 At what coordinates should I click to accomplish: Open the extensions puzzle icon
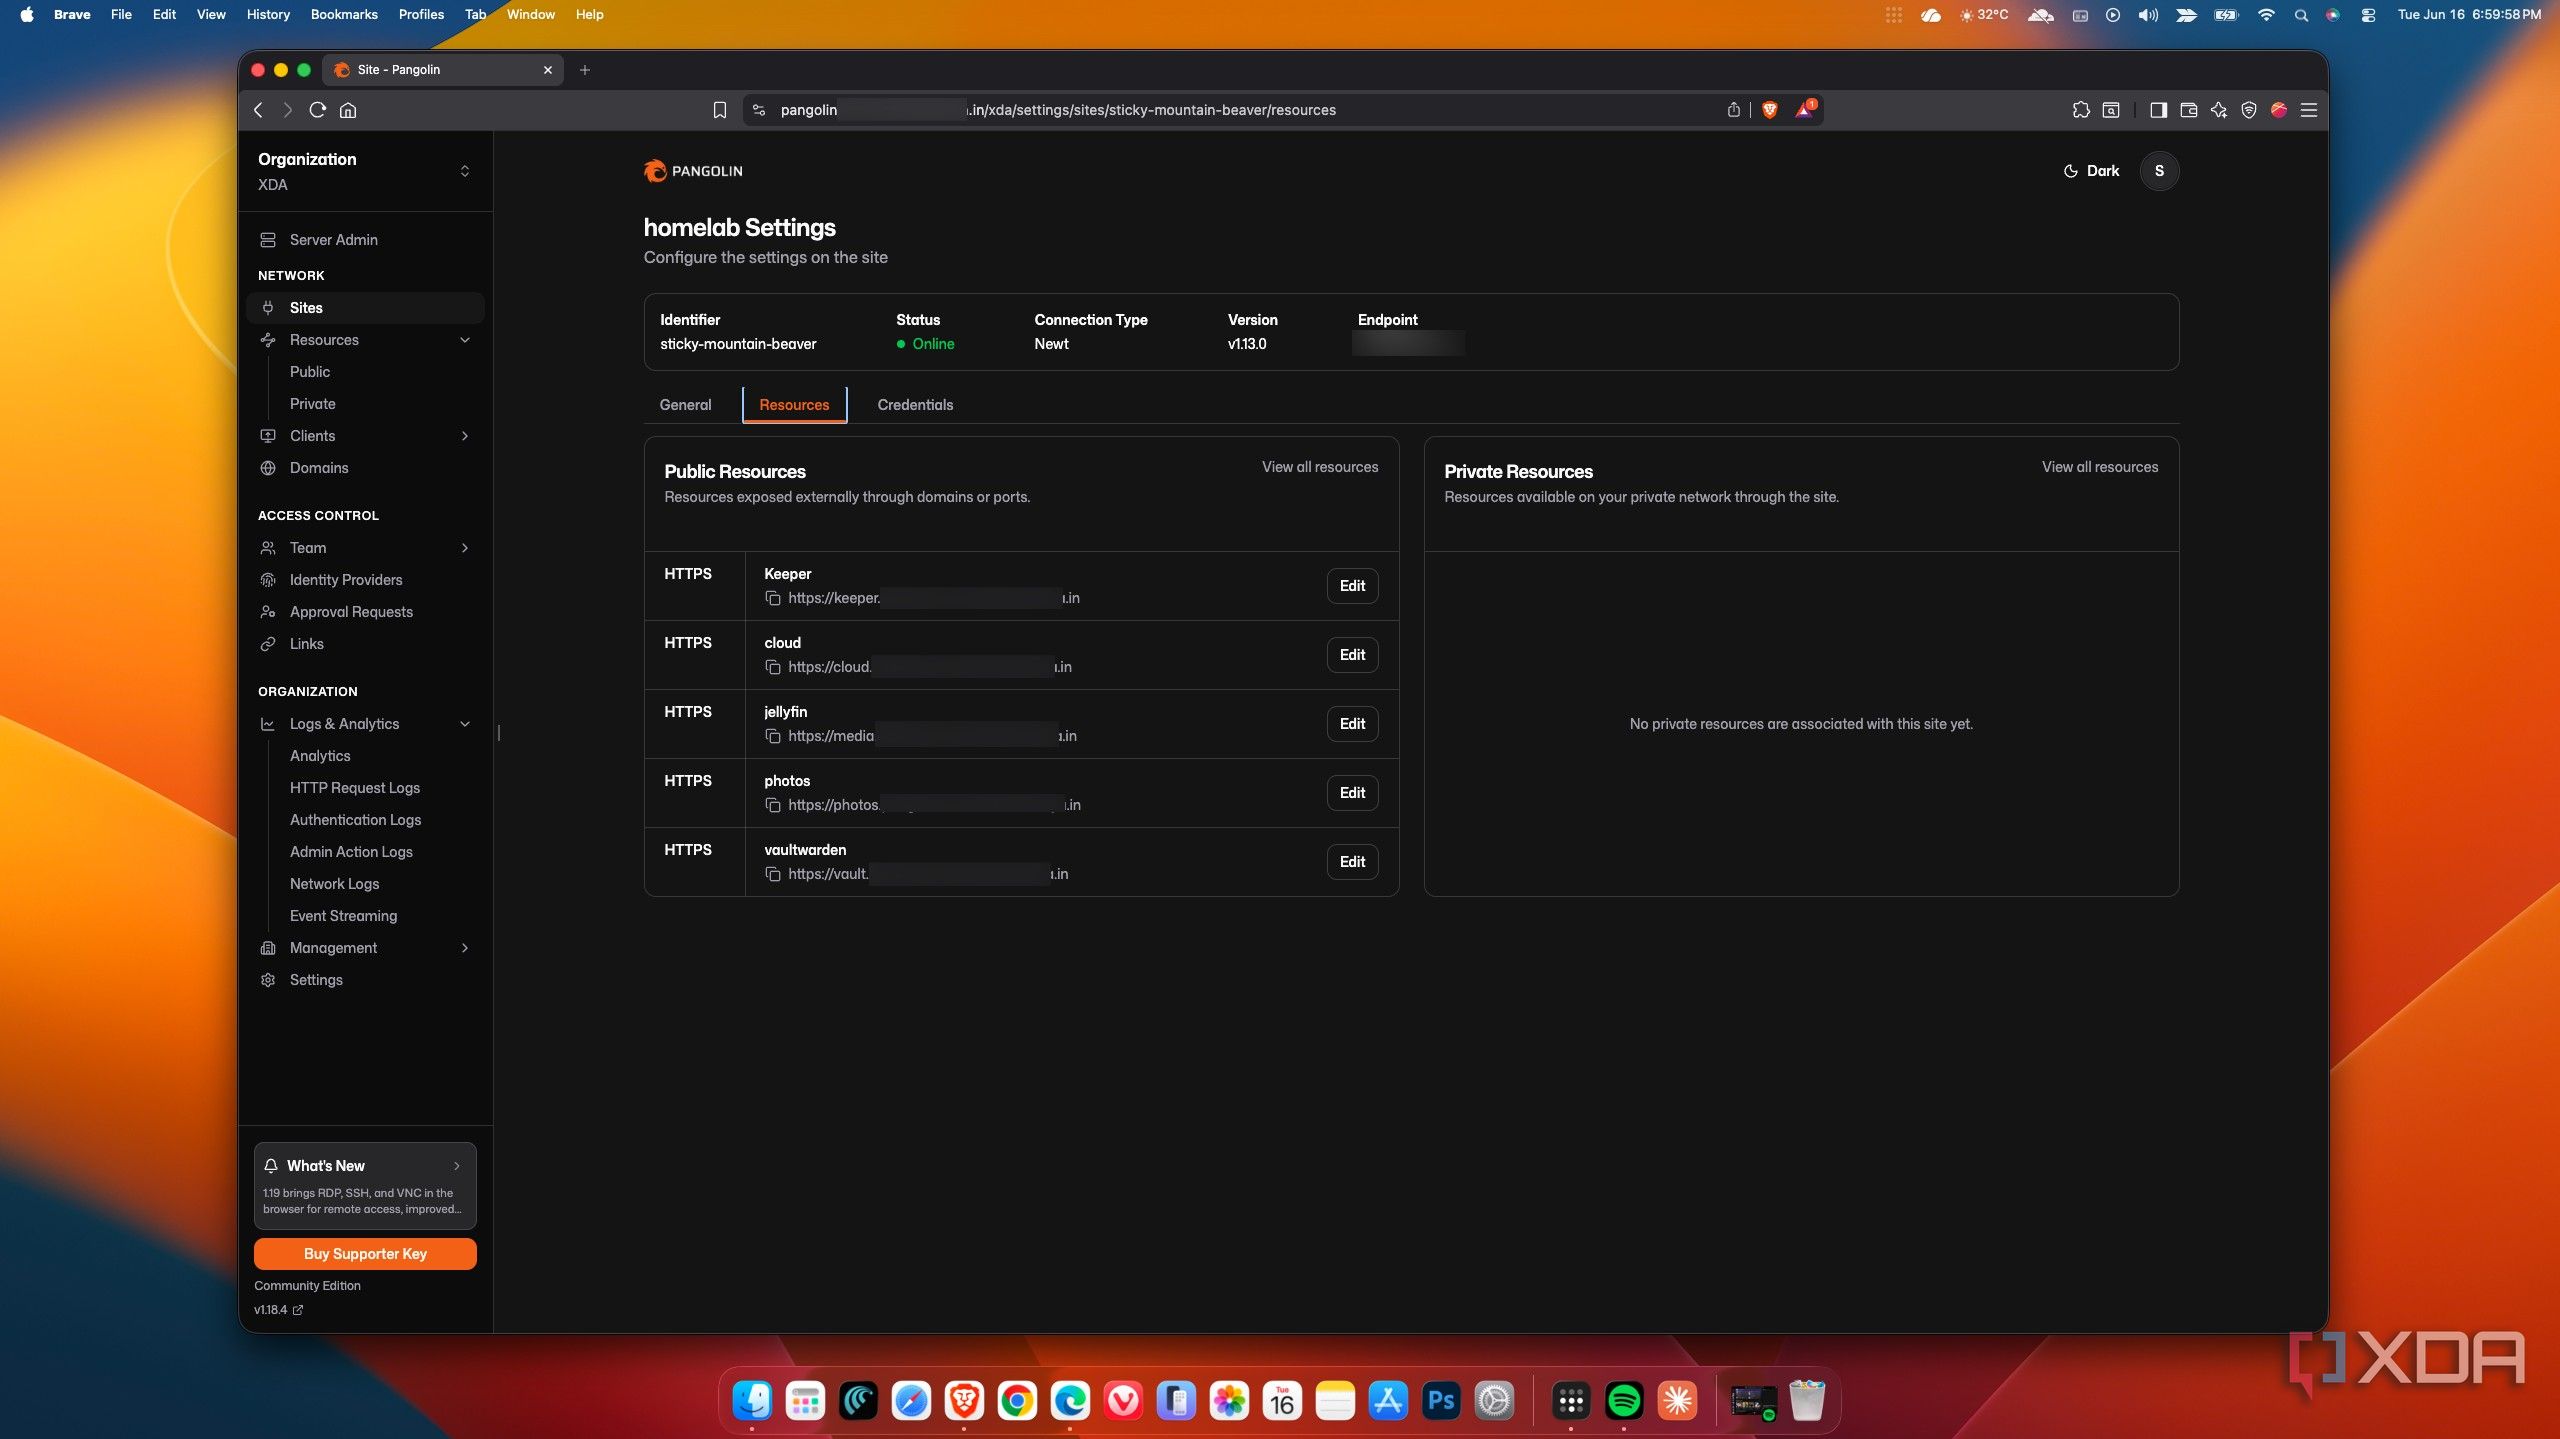(2080, 110)
